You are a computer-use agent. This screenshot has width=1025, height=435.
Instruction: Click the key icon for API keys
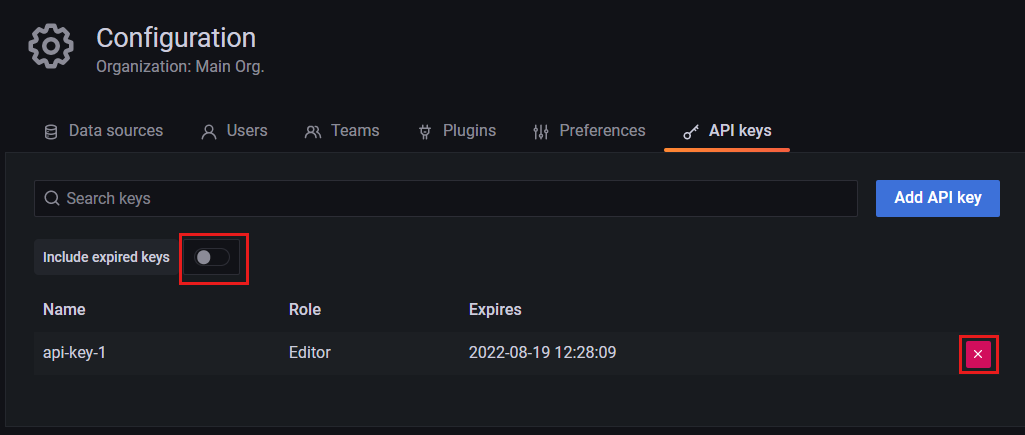(691, 131)
